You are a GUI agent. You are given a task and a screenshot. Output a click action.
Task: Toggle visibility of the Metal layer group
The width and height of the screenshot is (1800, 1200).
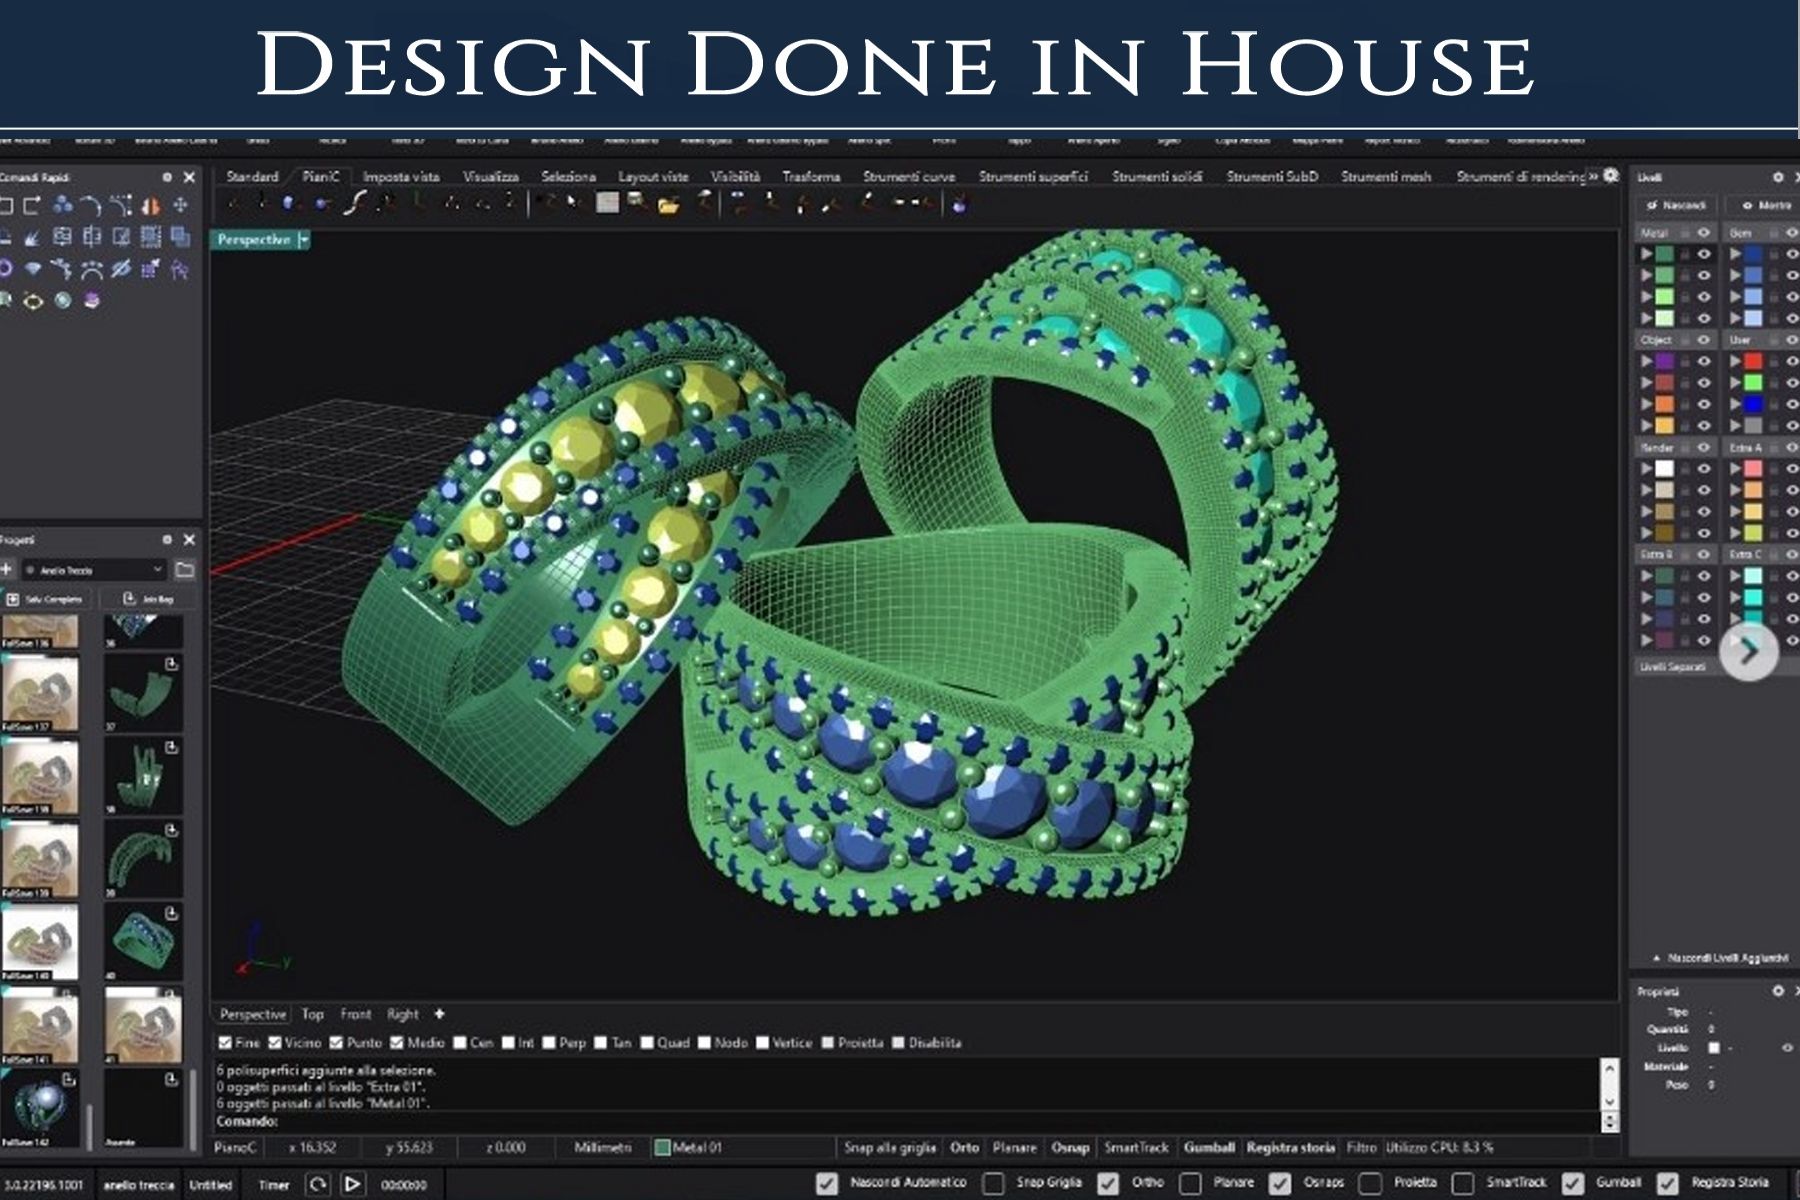[1704, 233]
